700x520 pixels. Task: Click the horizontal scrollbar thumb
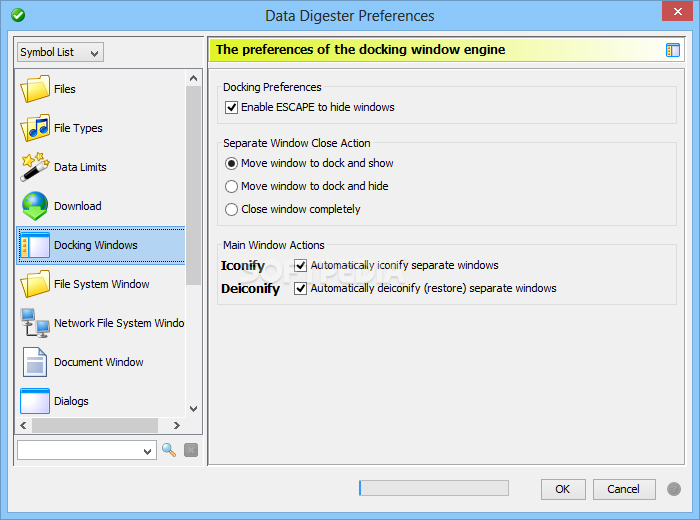click(95, 425)
